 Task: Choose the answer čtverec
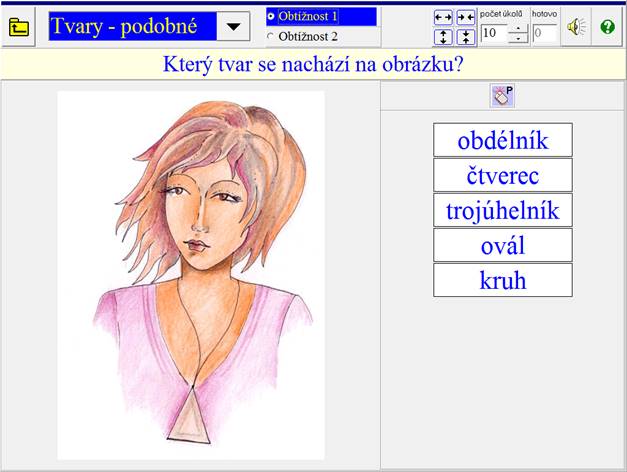point(503,175)
